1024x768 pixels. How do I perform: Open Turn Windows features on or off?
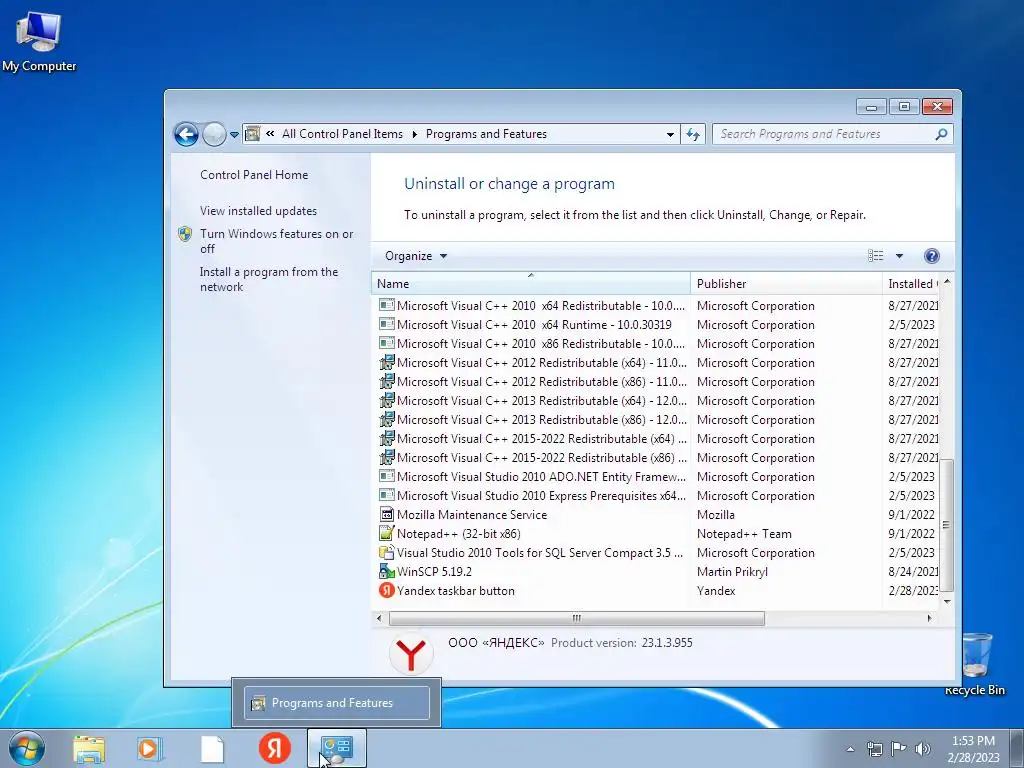click(276, 241)
